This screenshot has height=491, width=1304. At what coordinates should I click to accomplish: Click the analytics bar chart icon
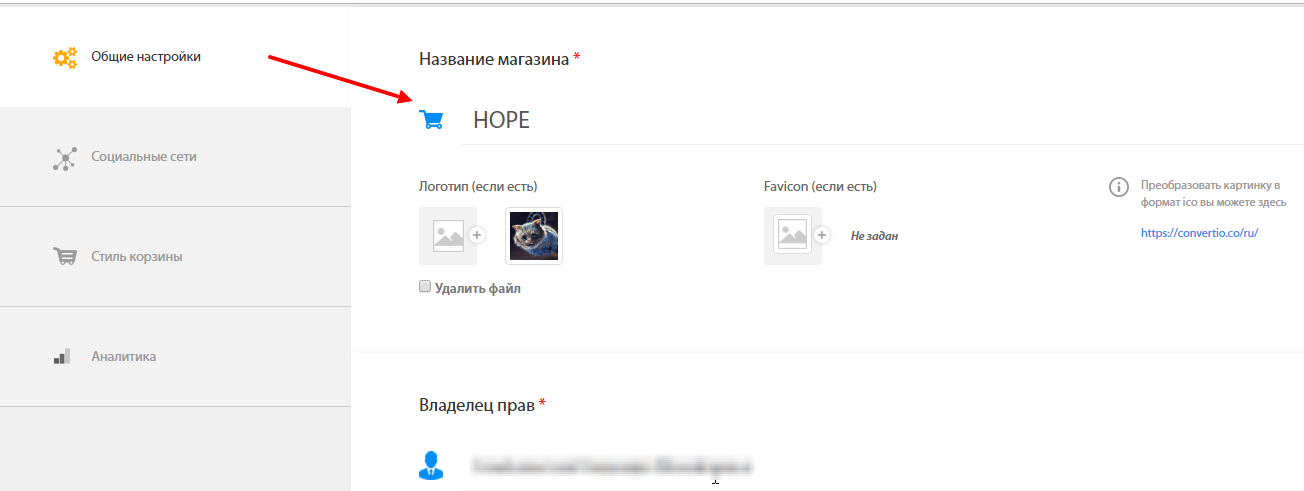[x=62, y=356]
